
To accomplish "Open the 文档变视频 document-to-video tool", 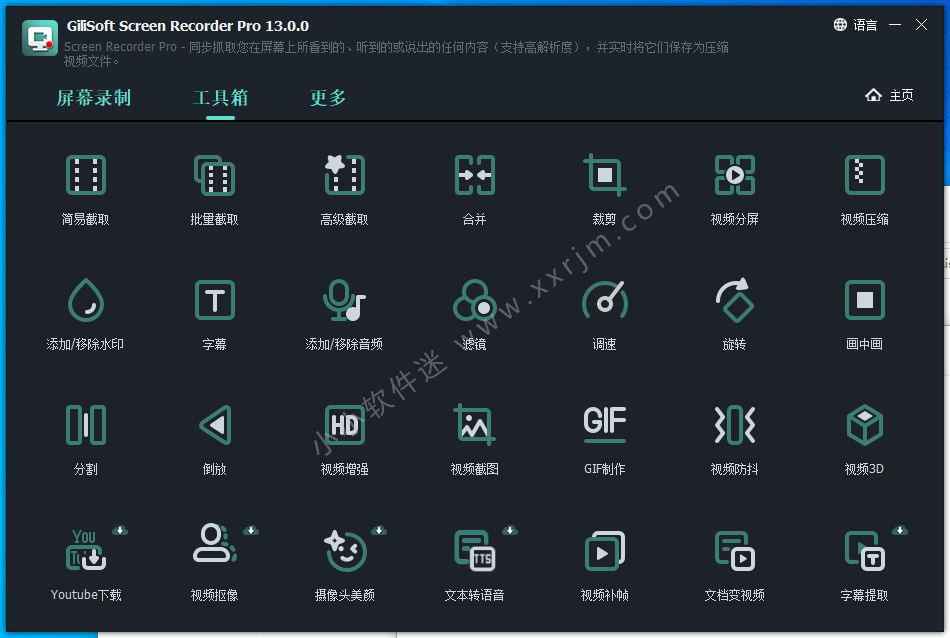I will pos(734,567).
